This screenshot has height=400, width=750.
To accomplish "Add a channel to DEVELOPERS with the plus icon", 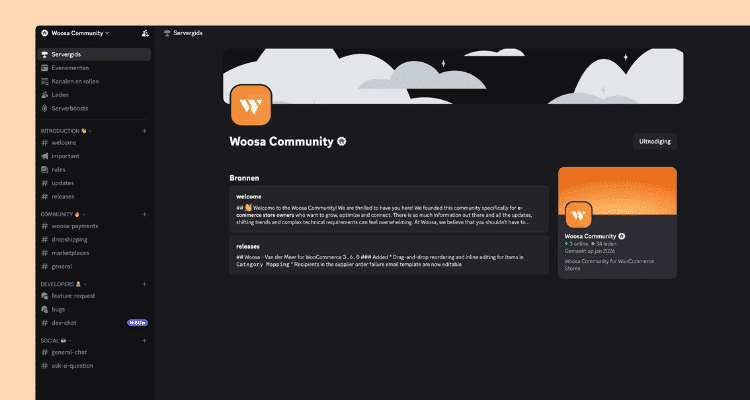I will point(144,284).
